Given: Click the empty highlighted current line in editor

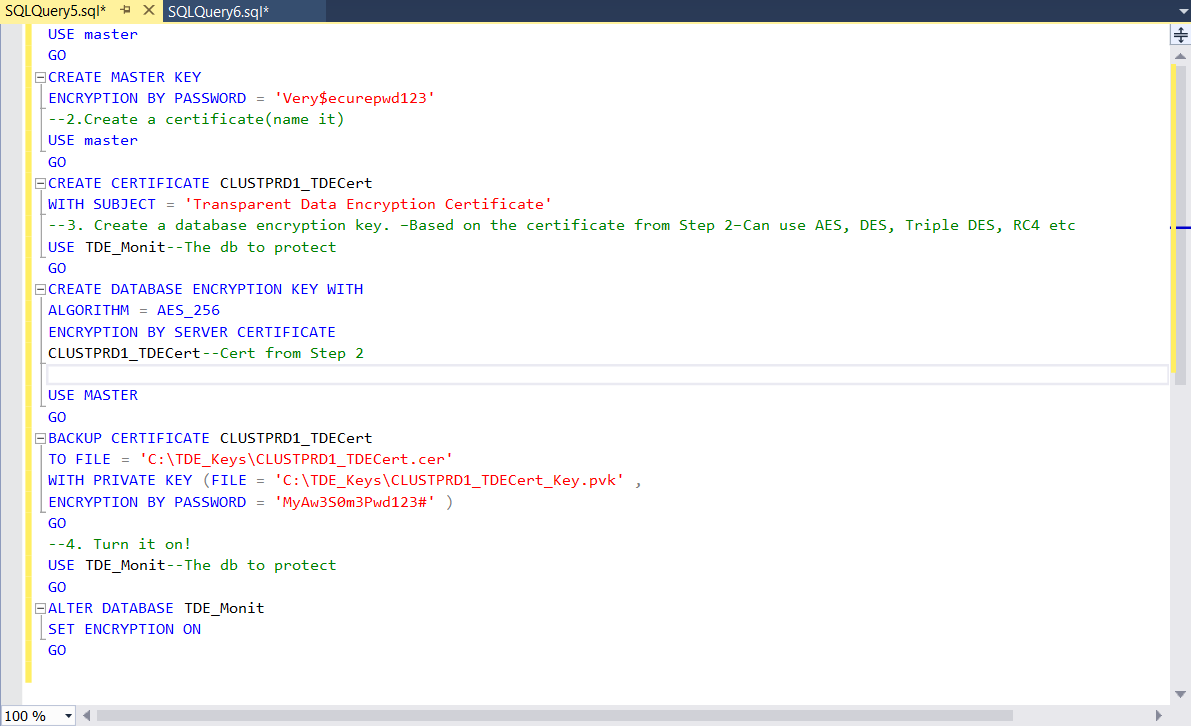Looking at the screenshot, I should (607, 374).
